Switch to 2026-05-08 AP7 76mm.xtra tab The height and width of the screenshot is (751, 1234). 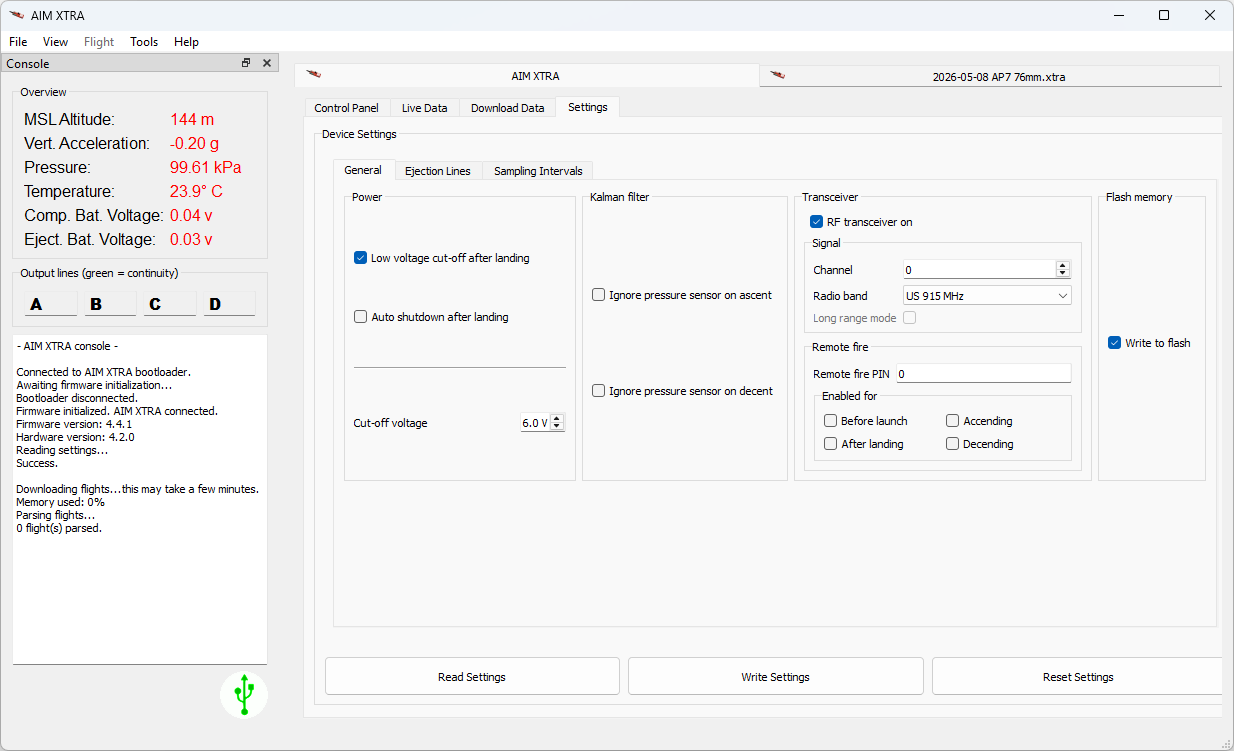pos(990,76)
